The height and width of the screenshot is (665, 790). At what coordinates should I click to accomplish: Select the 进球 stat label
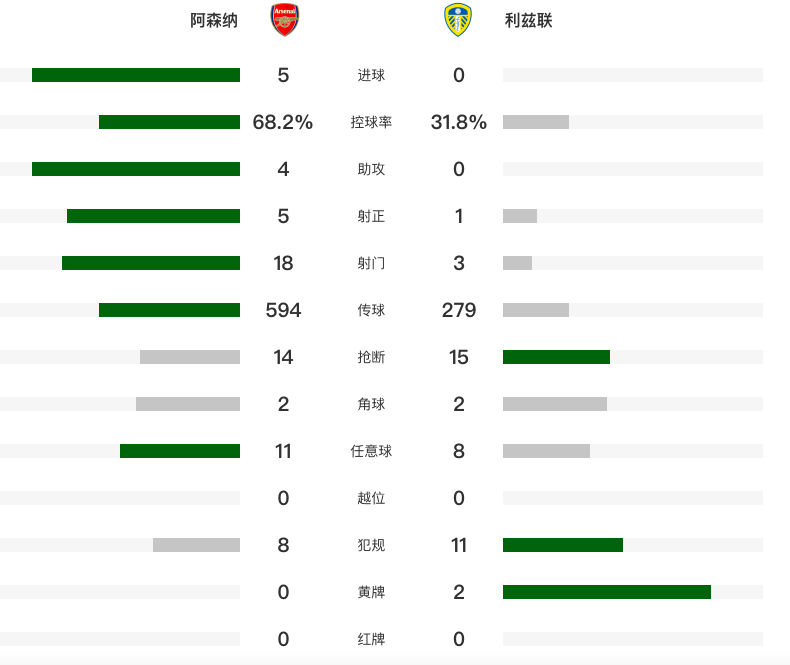pos(371,75)
